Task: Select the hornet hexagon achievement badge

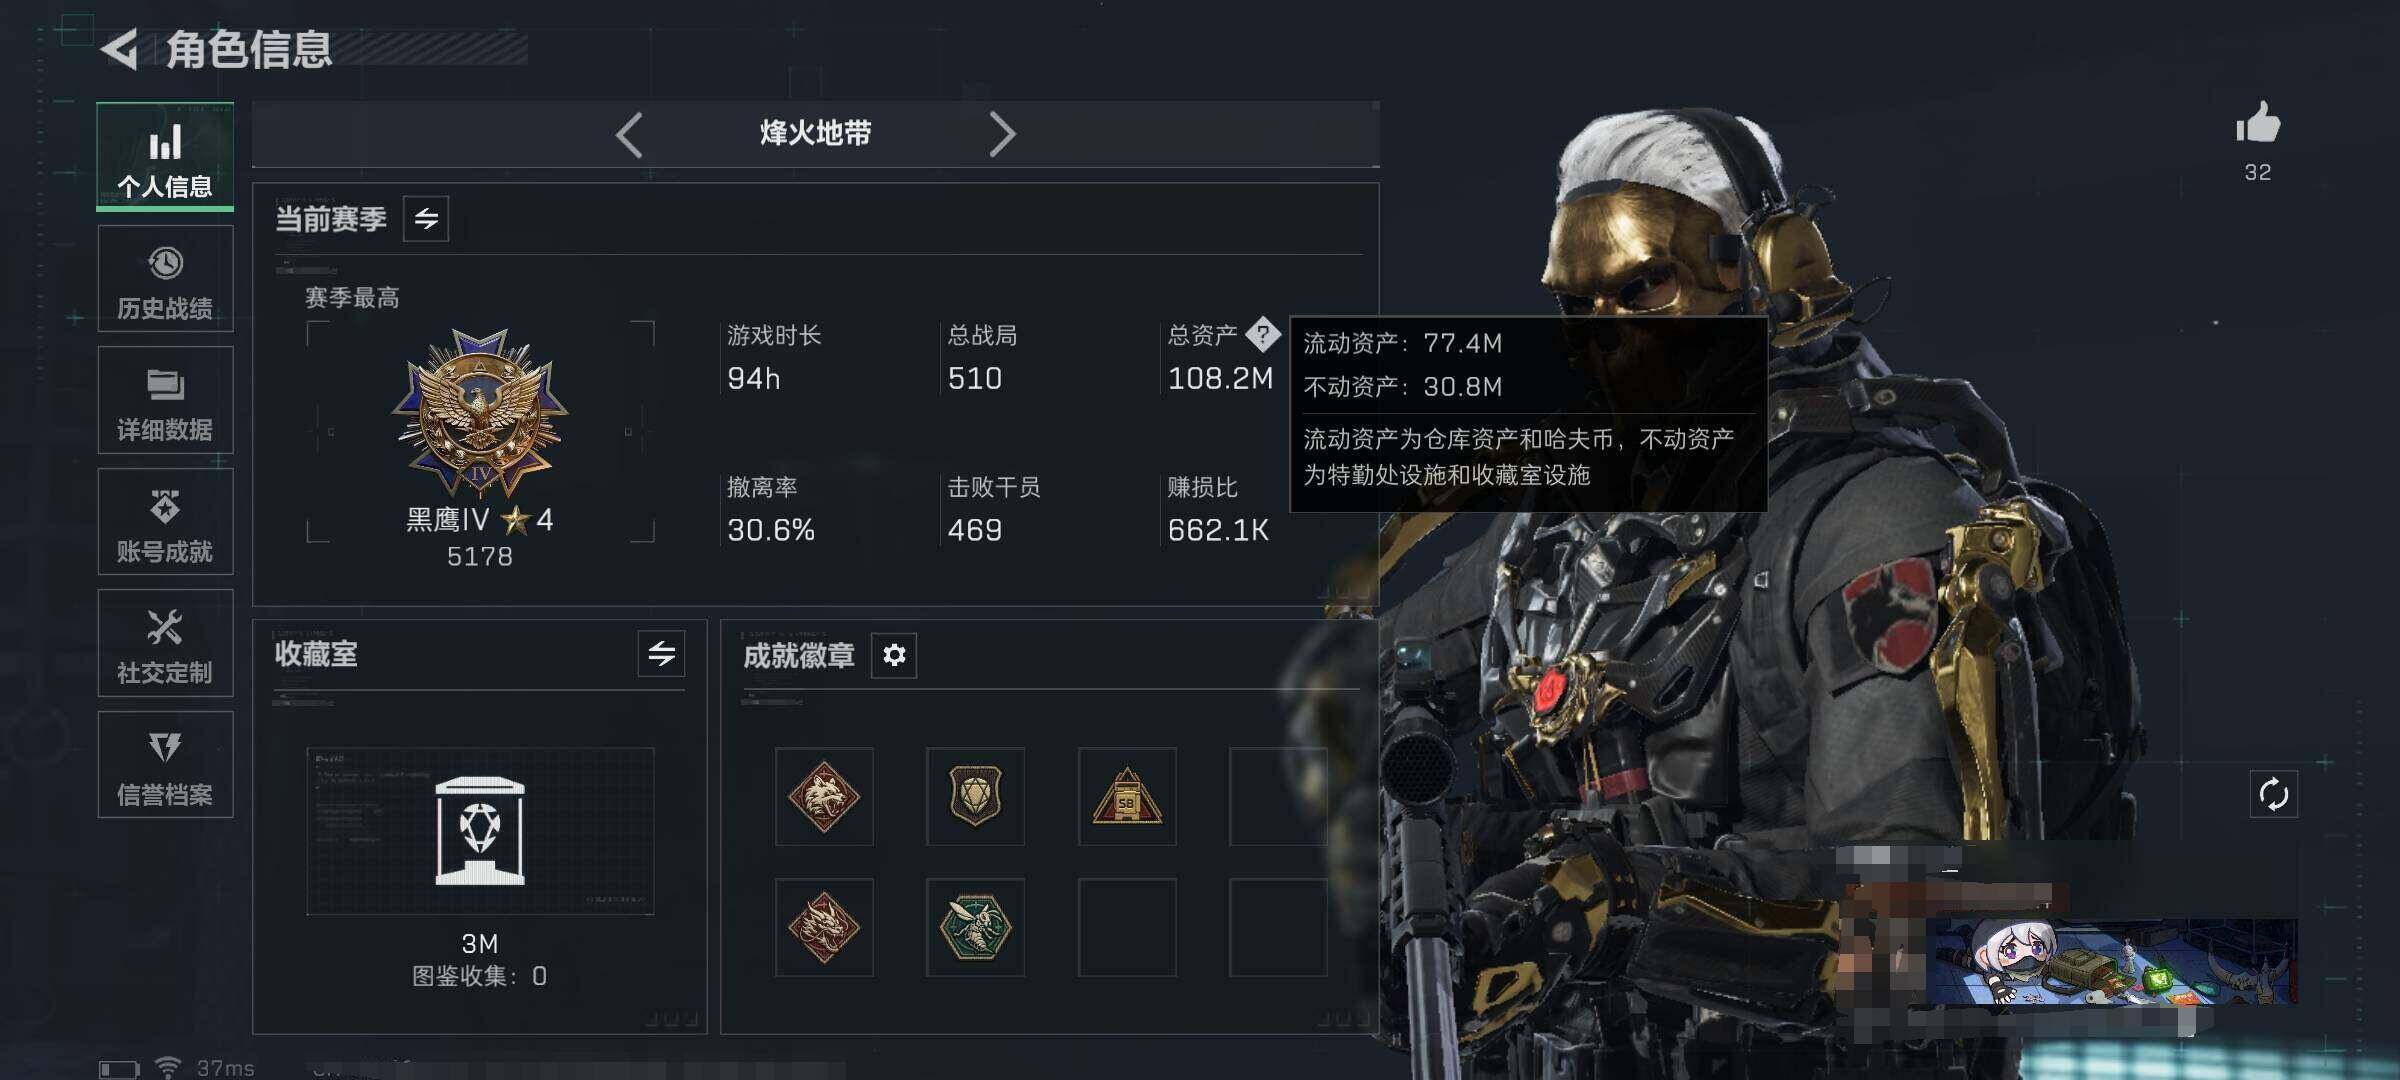Action: (x=975, y=927)
